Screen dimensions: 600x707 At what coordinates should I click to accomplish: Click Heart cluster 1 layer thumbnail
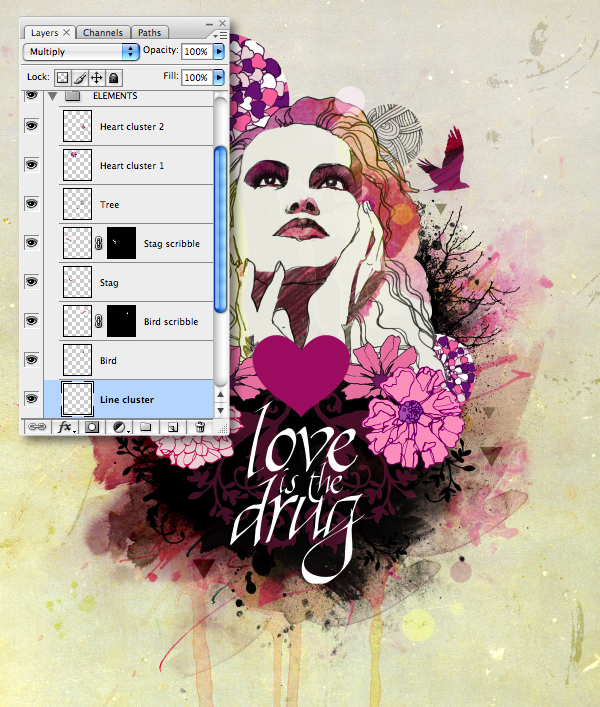[77, 165]
